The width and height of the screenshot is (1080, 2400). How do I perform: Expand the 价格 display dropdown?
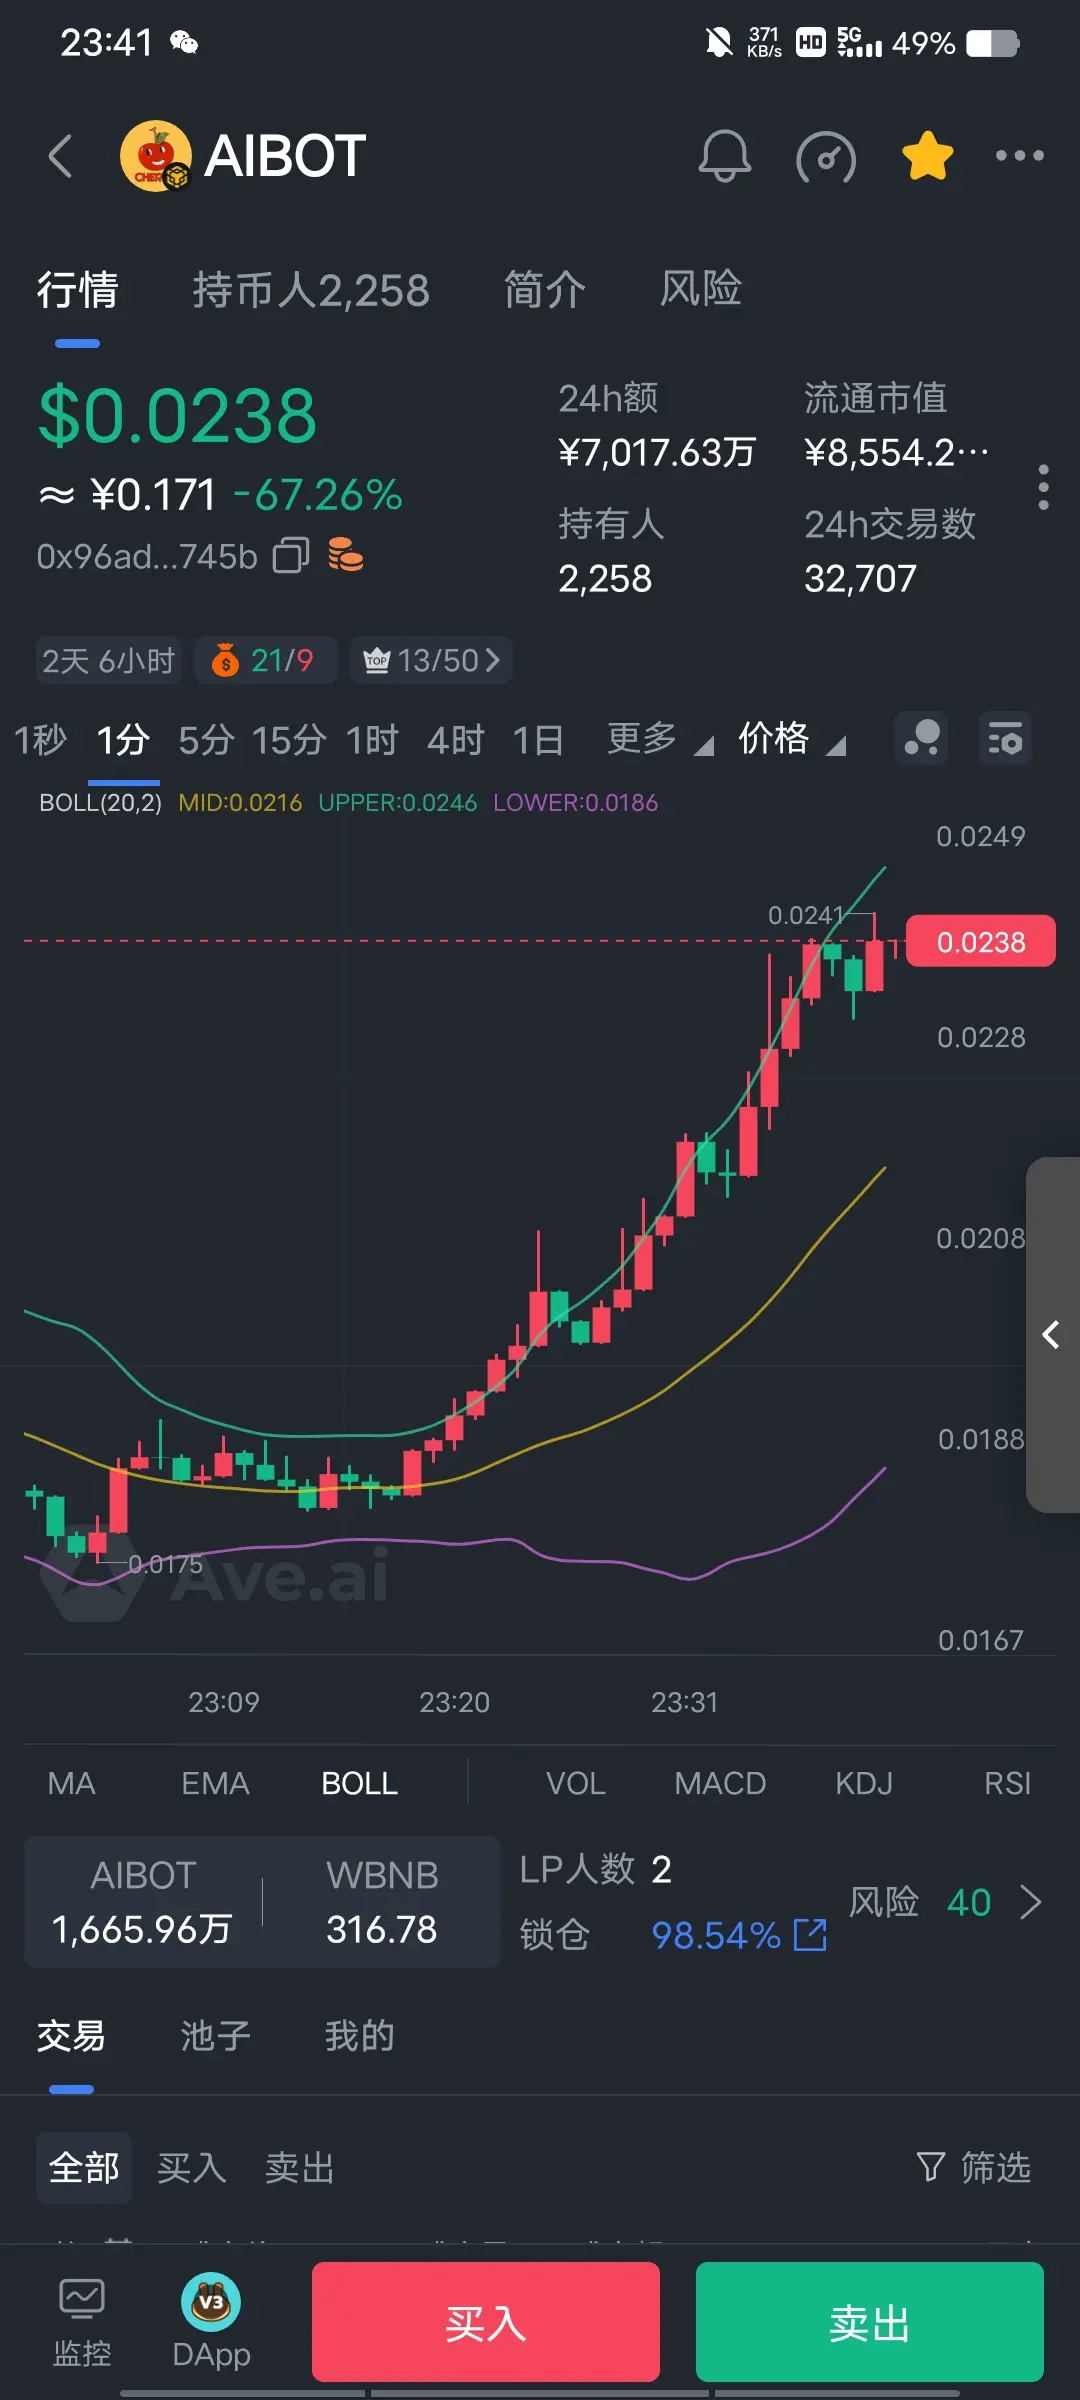pyautogui.click(x=792, y=739)
